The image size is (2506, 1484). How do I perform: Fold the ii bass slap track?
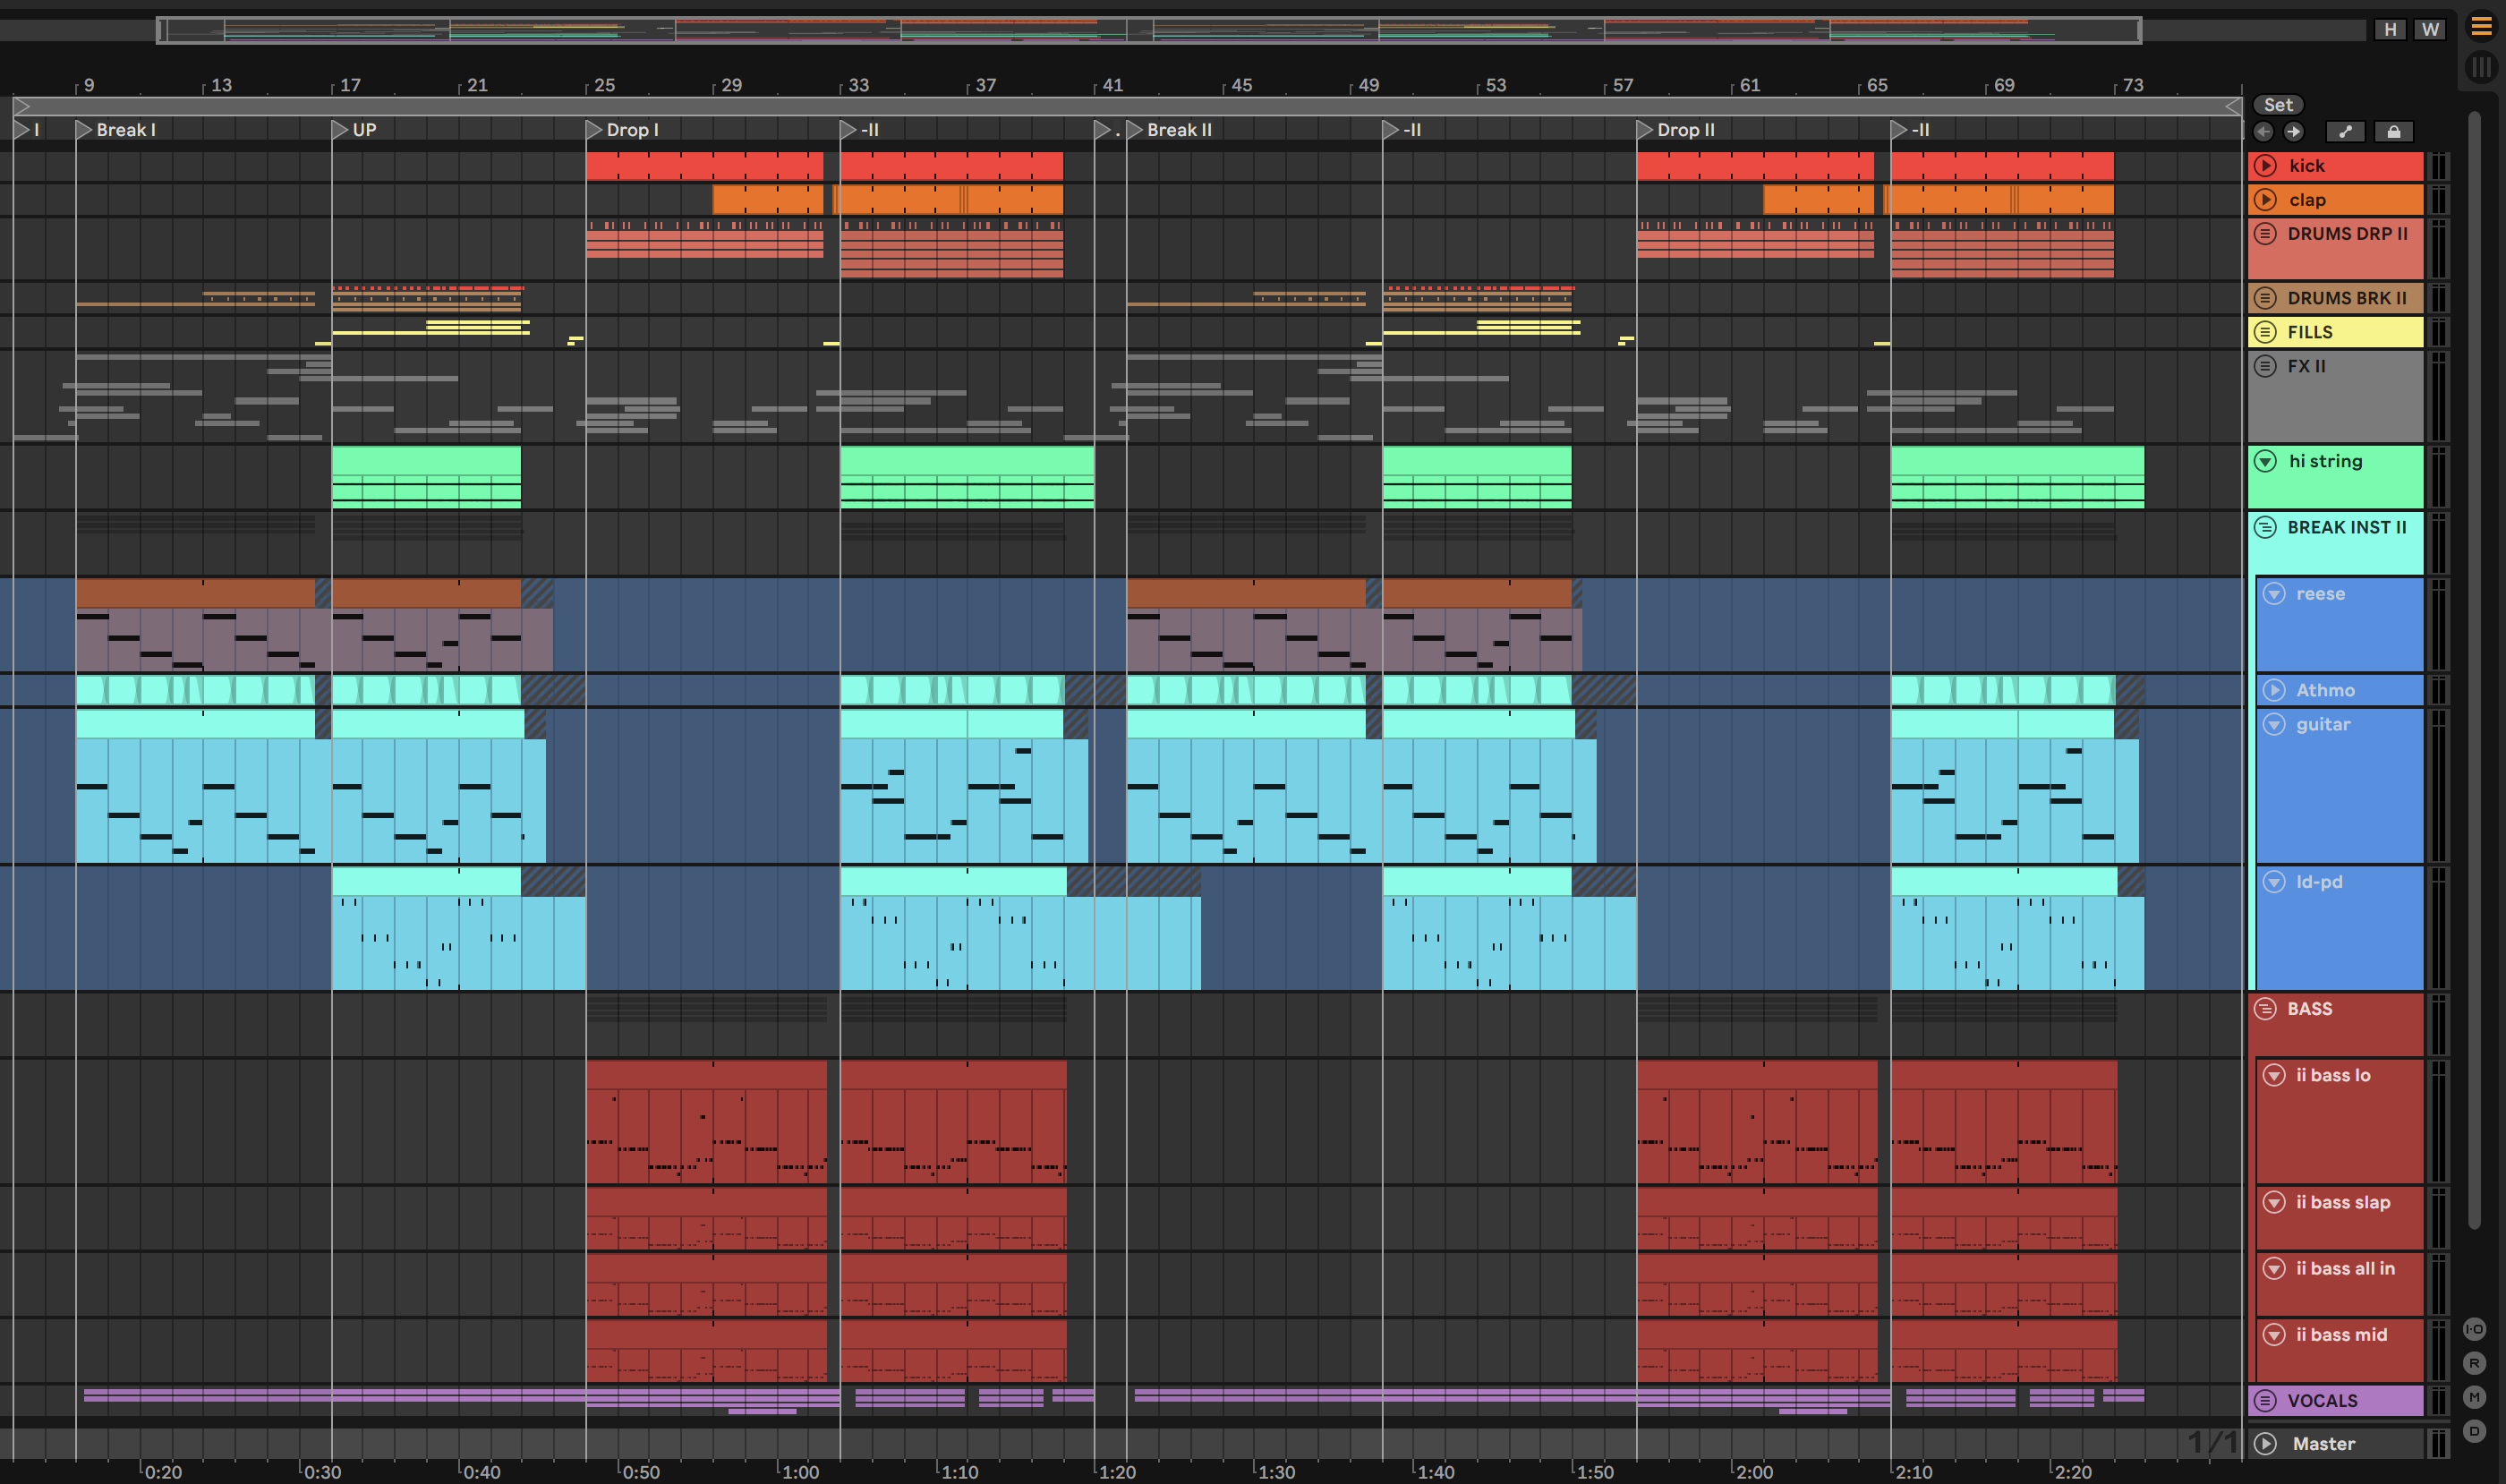coord(2274,1202)
